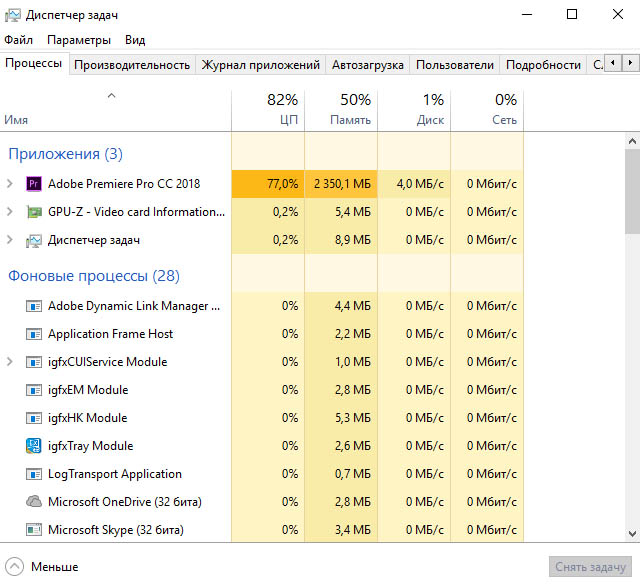Screen dimensions: 640x588
Task: Click the 8,9 МБ memory cell
Action: [x=341, y=240]
